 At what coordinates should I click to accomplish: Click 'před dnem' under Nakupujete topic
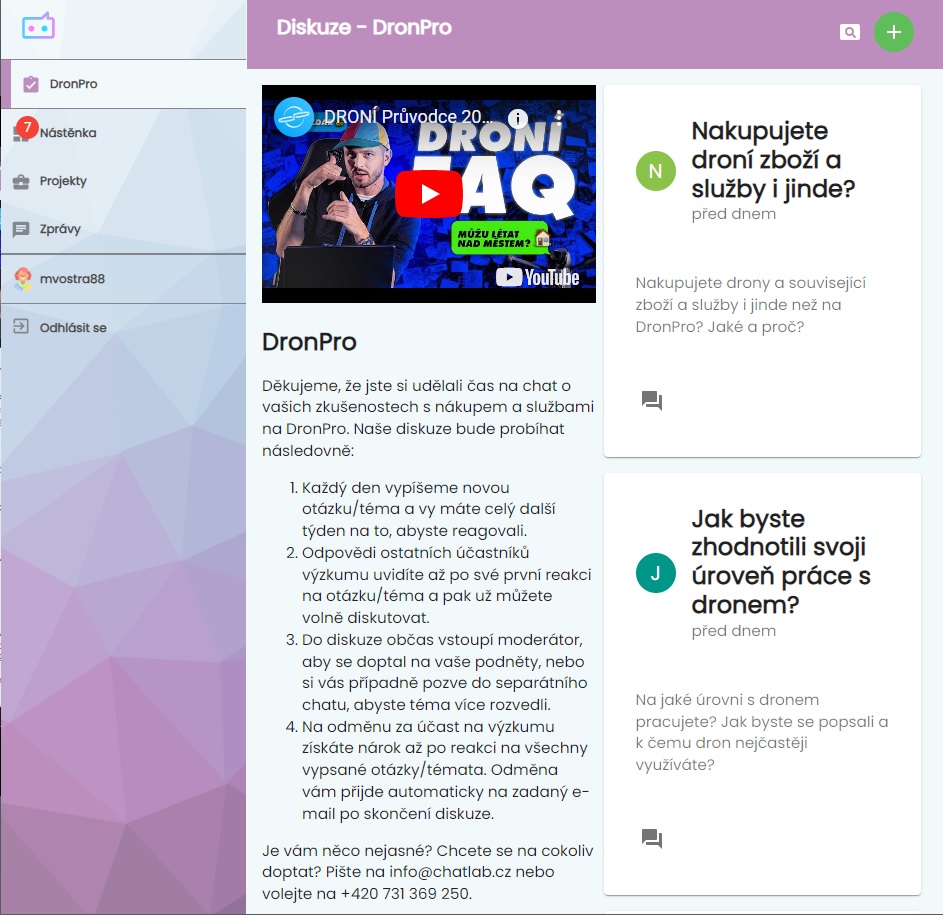[734, 214]
